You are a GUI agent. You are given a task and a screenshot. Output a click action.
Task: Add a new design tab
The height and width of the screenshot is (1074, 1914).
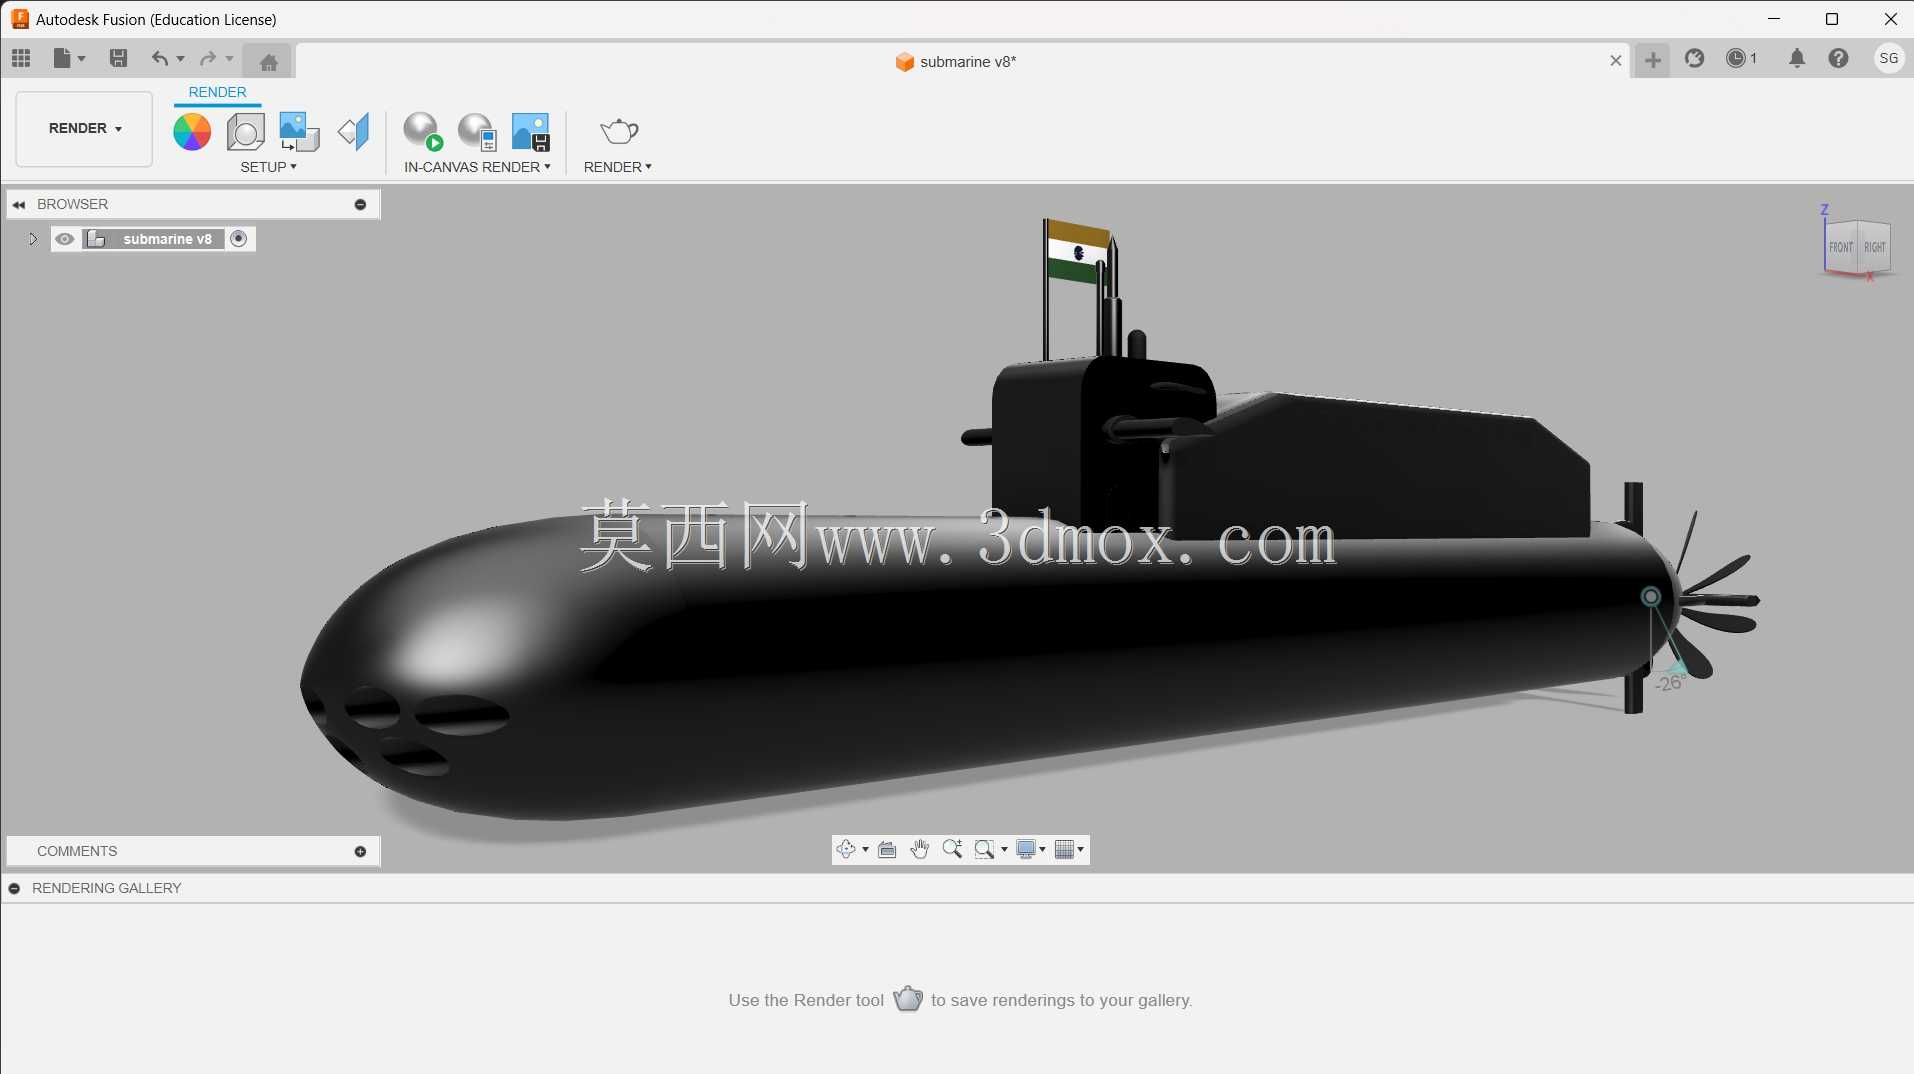(x=1652, y=61)
